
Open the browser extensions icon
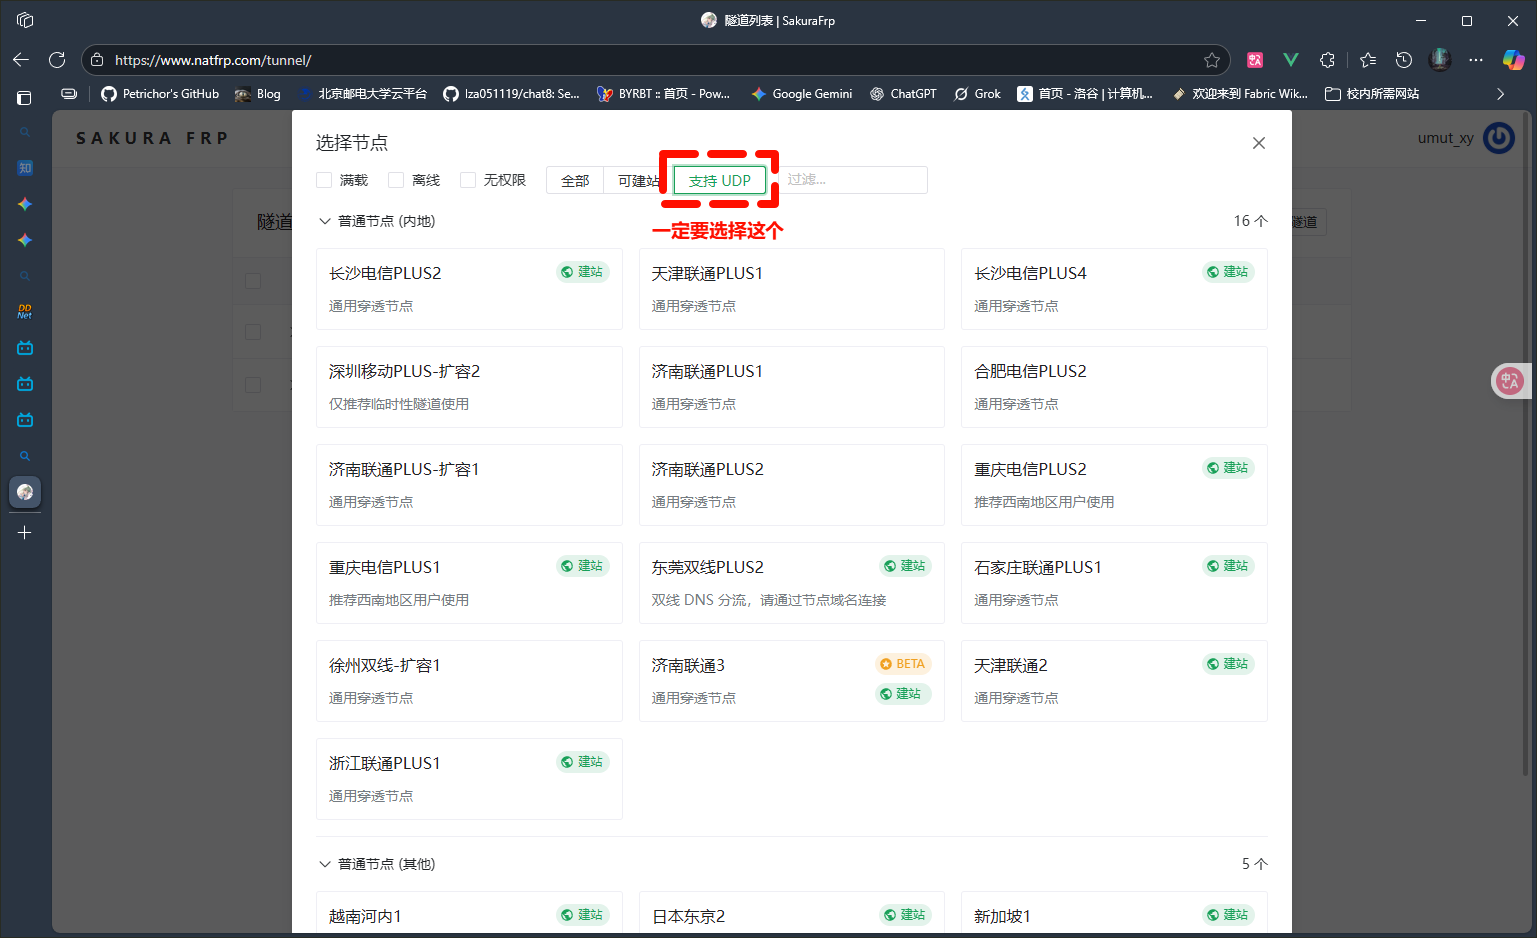tap(1327, 59)
